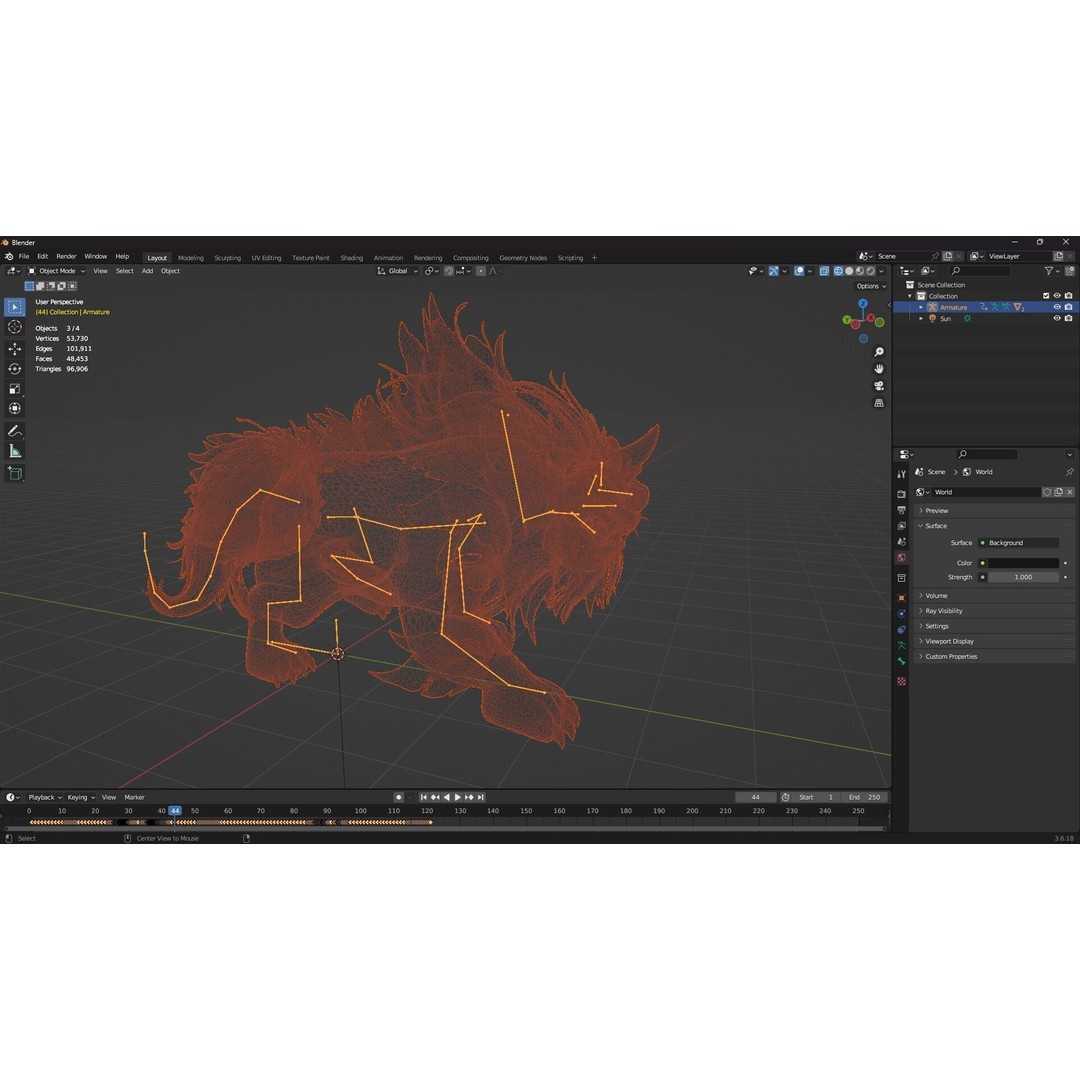The height and width of the screenshot is (1080, 1080).
Task: Open the View Layer properties tab
Action: (x=901, y=526)
